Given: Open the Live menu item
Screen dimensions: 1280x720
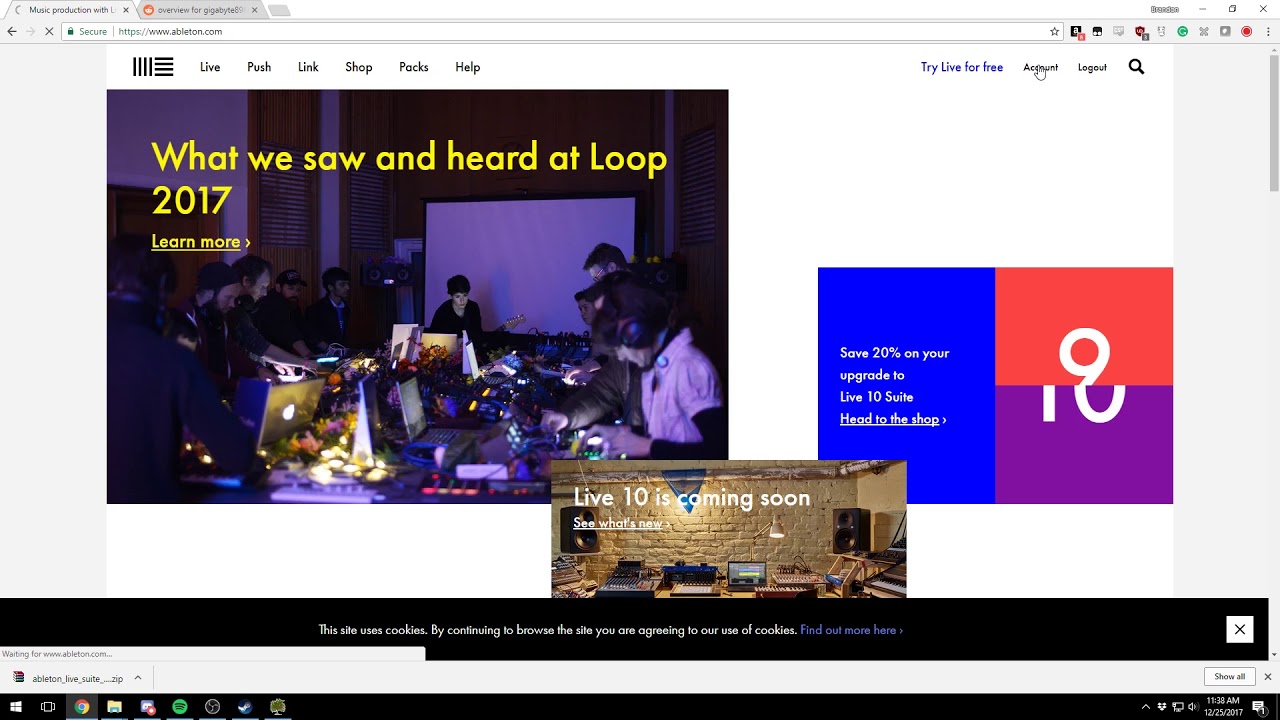Looking at the screenshot, I should (x=210, y=67).
